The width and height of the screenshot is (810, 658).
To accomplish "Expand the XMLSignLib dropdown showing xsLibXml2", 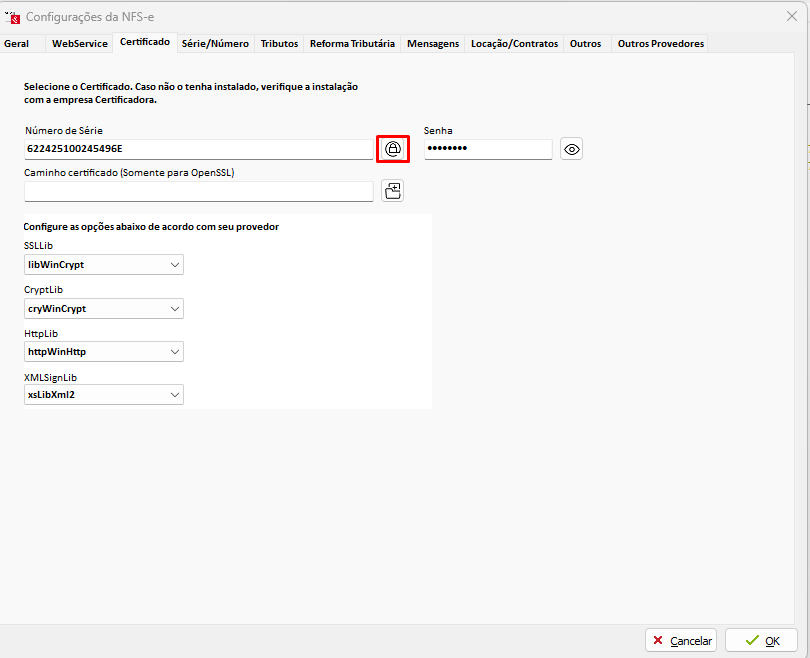I will point(104,395).
